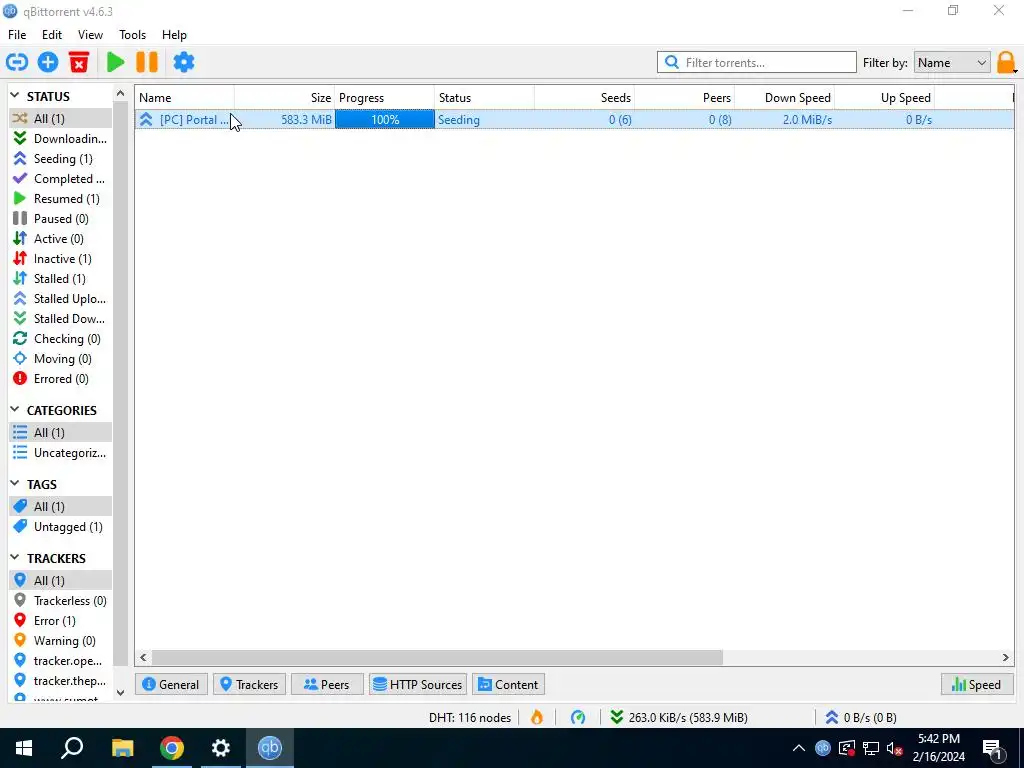Collapse the CATEGORIES section
This screenshot has width=1024, height=768.
[x=15, y=410]
